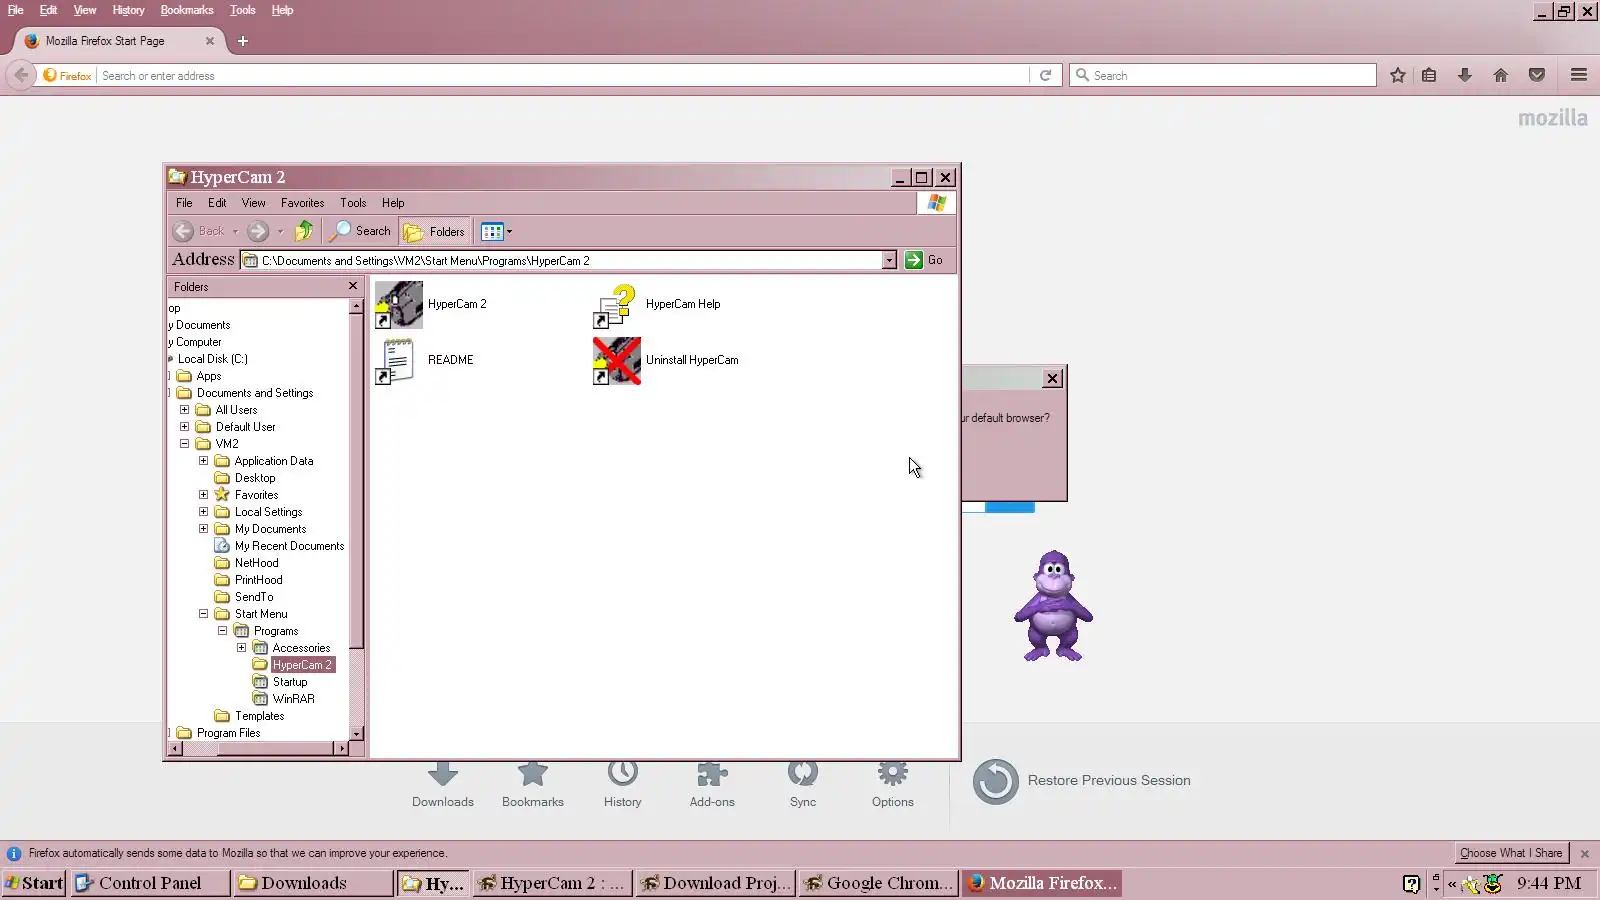The width and height of the screenshot is (1600, 900).
Task: Open the HyperCam 2 shortcut icon
Action: pos(399,304)
